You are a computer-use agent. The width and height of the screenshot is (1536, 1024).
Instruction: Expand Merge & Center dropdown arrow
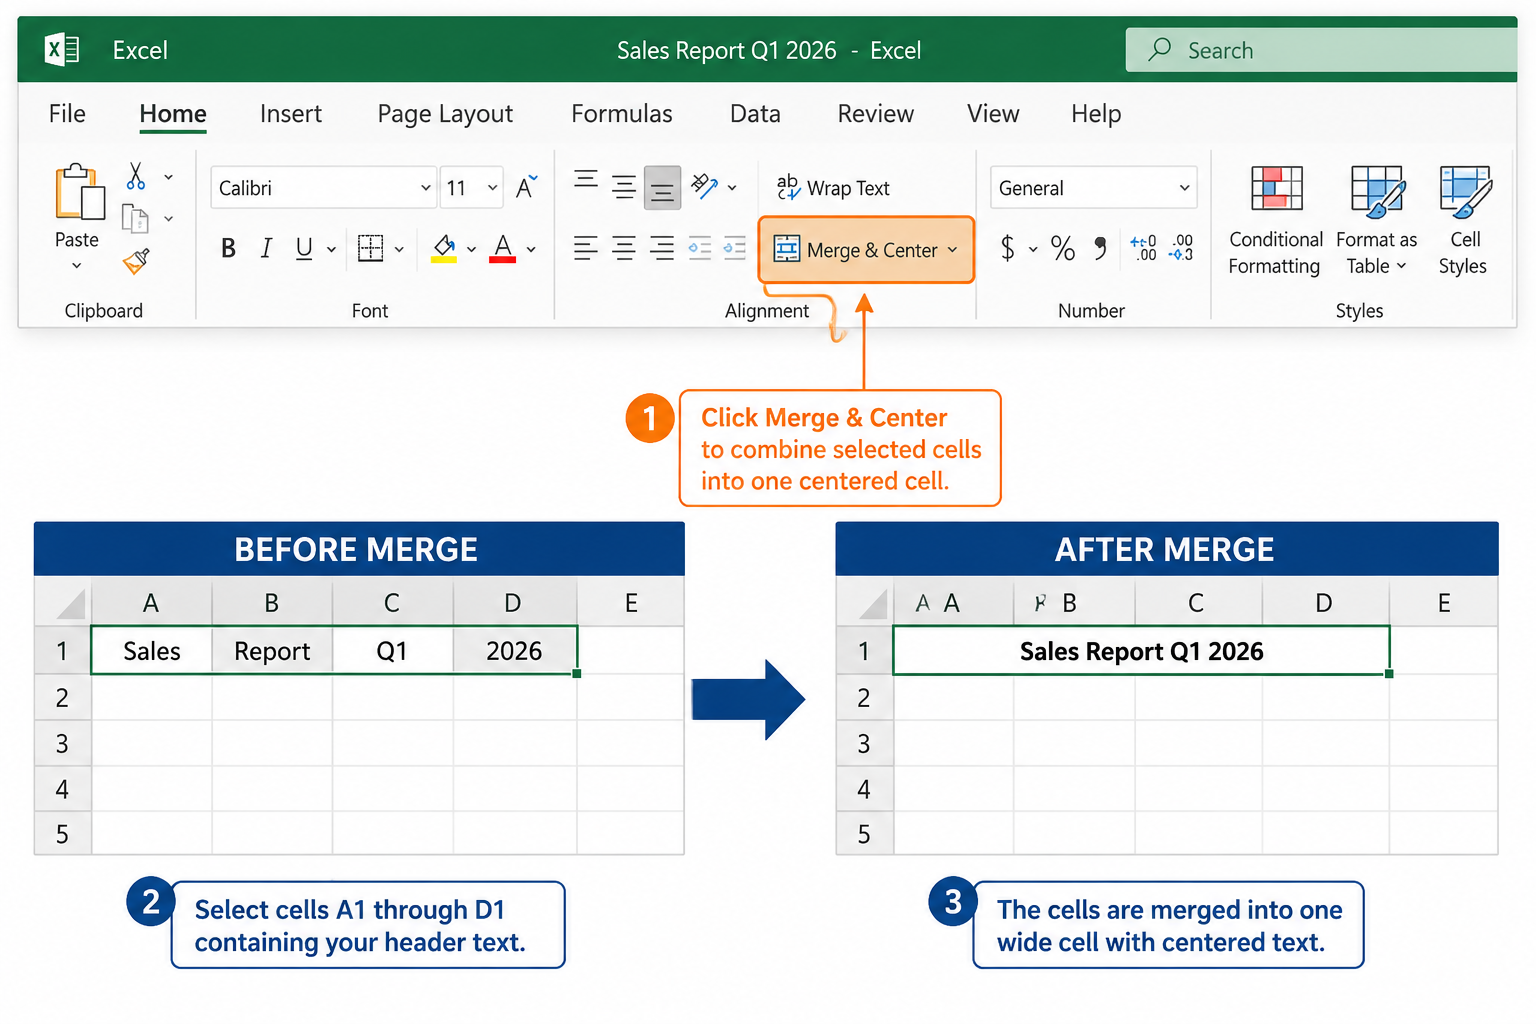pos(952,249)
